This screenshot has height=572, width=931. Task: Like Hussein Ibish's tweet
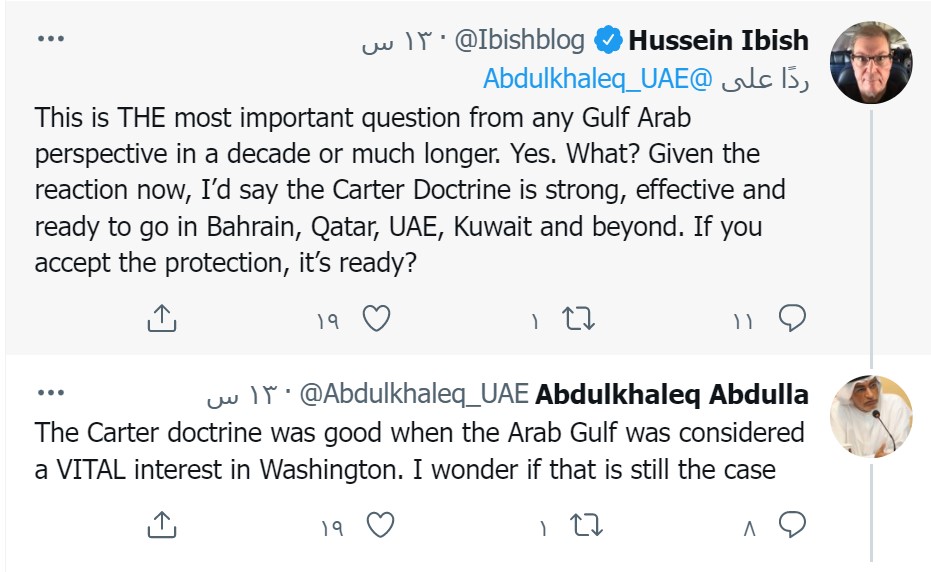click(374, 319)
